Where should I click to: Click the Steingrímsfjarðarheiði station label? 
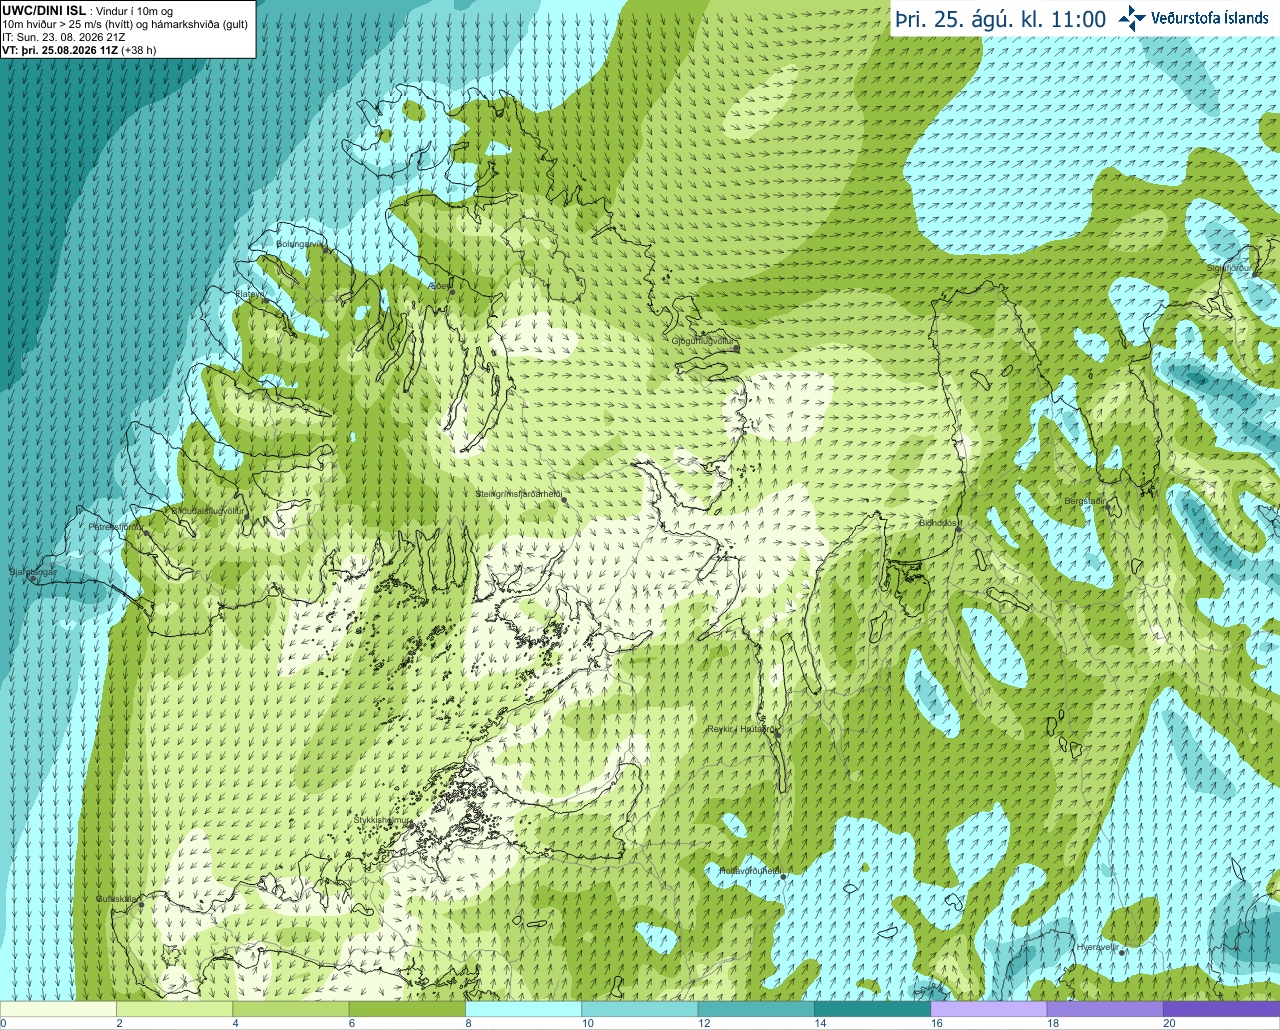point(517,494)
